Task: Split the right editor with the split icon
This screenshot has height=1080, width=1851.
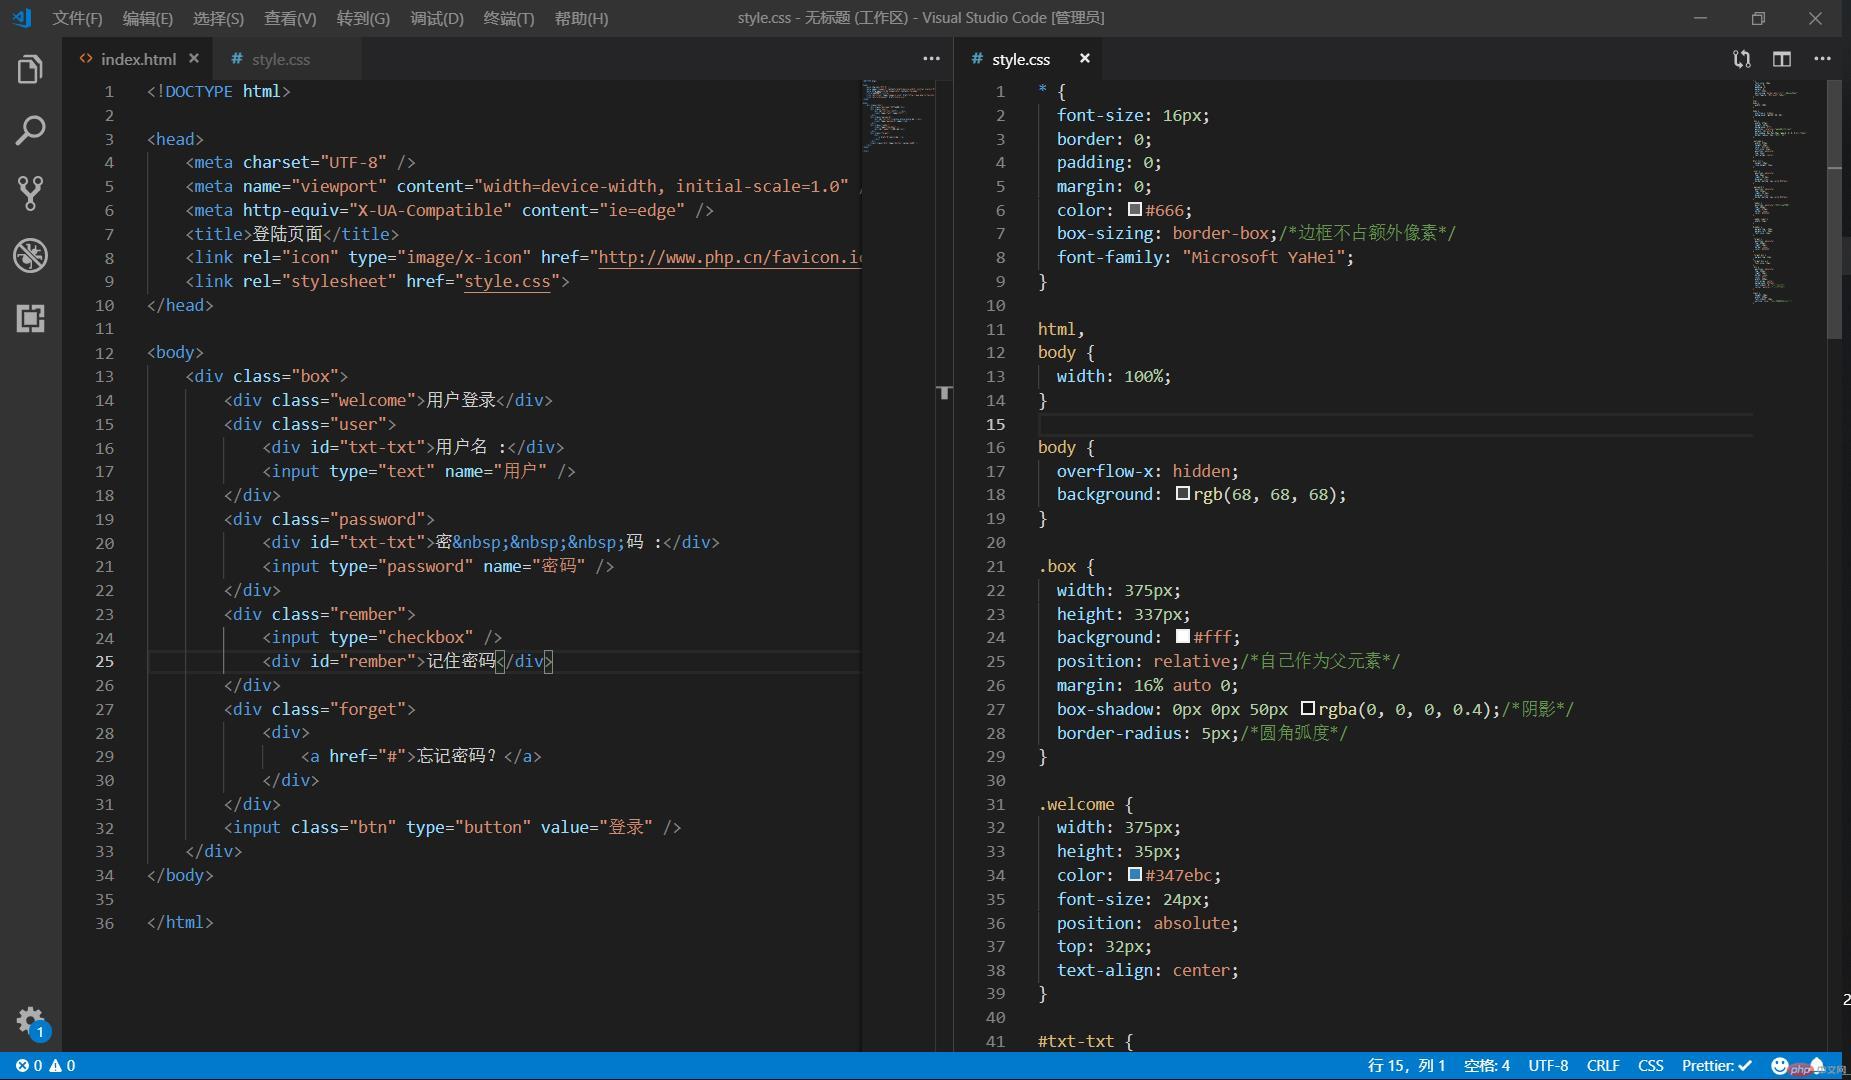Action: 1782,59
